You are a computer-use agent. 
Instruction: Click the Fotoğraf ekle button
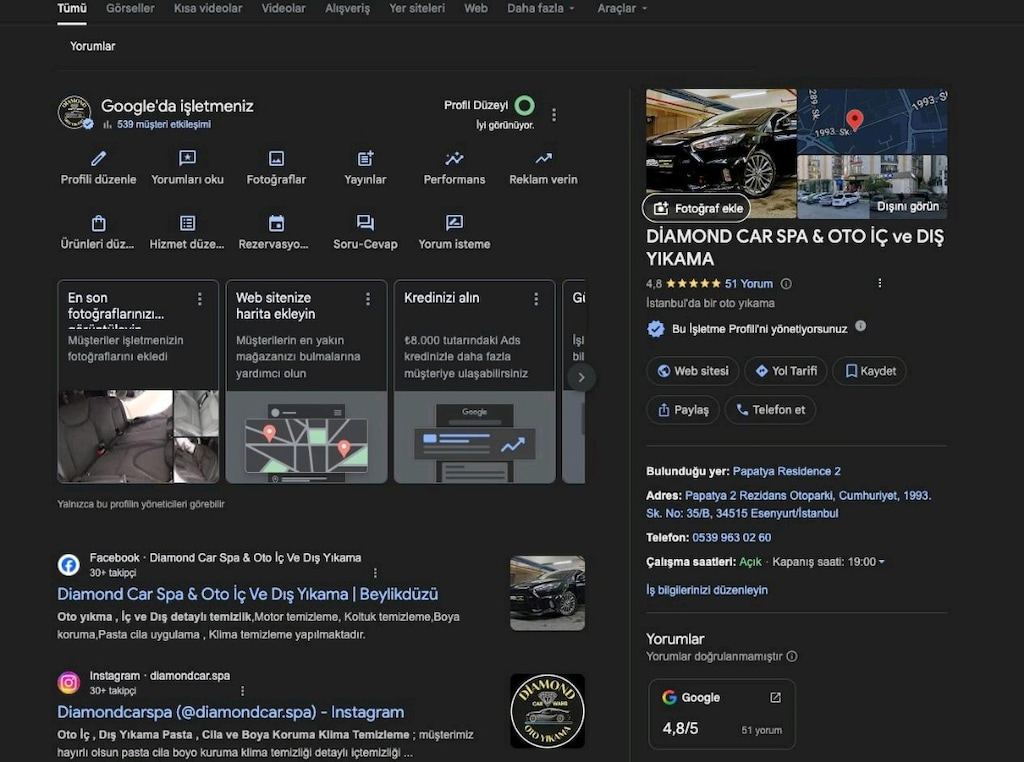pyautogui.click(x=697, y=208)
